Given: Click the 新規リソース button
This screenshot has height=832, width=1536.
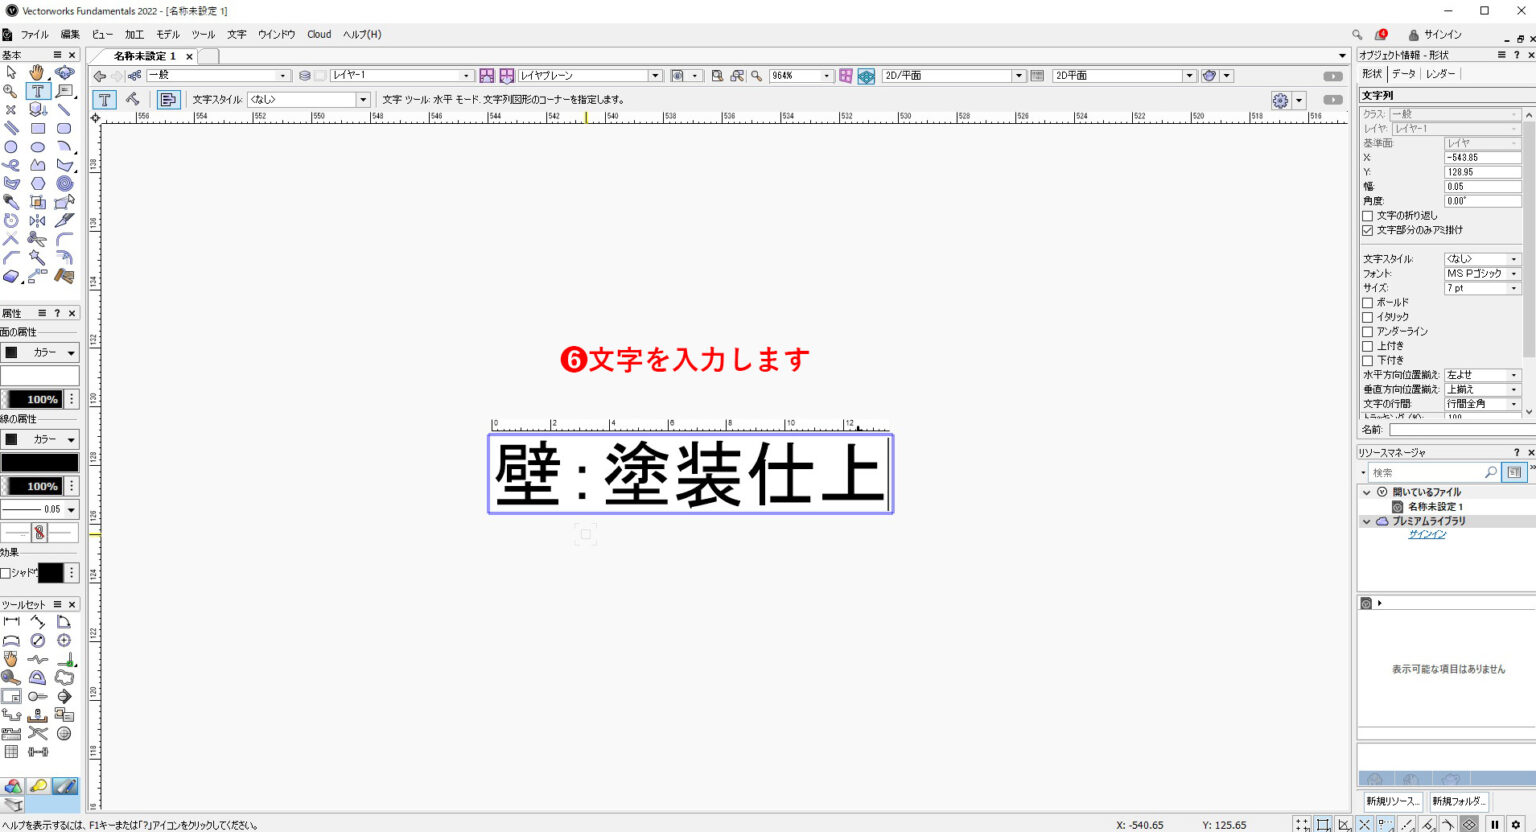Looking at the screenshot, I should click(1392, 800).
